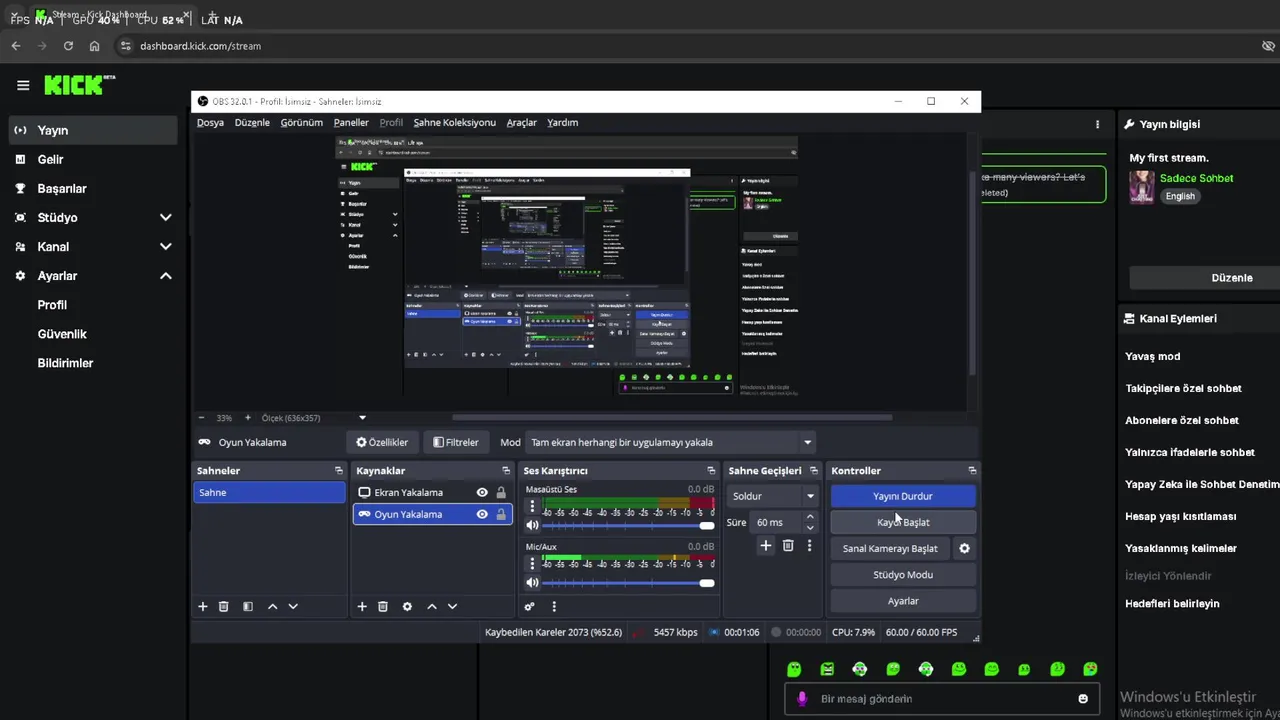Open the Soldur transition dropdown
The height and width of the screenshot is (720, 1280).
pyautogui.click(x=773, y=496)
